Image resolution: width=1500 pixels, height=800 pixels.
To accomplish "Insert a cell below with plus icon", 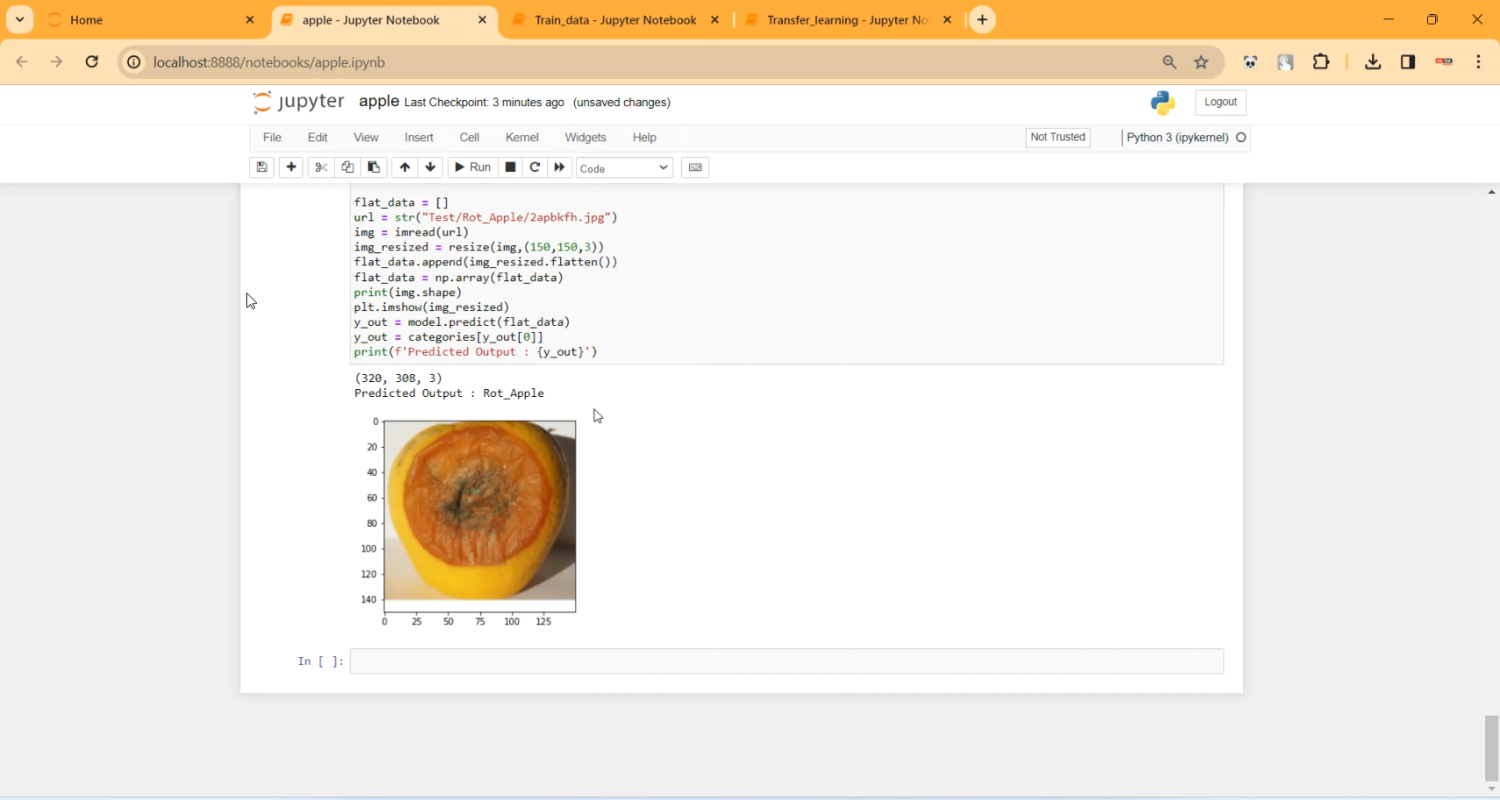I will click(x=291, y=167).
